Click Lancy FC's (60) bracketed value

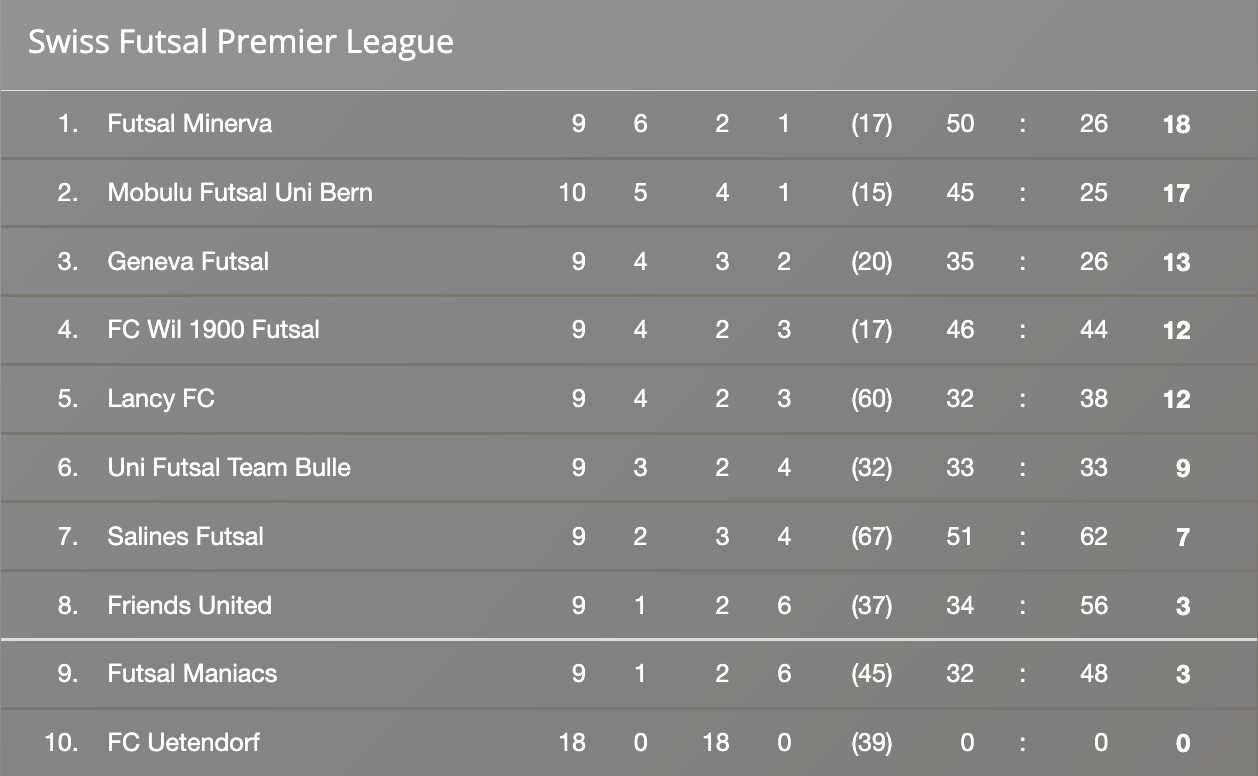[871, 399]
